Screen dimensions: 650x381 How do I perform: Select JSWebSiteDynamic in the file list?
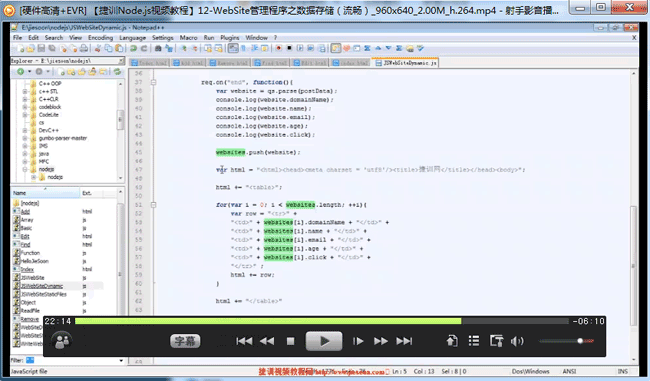click(42, 286)
